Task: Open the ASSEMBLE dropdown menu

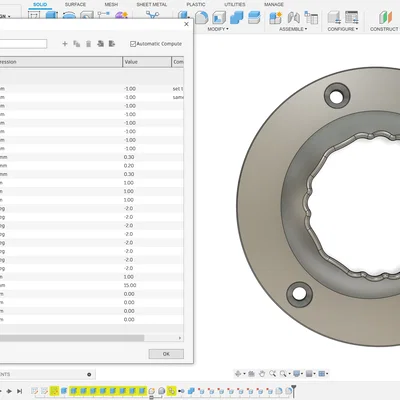Action: pos(293,29)
